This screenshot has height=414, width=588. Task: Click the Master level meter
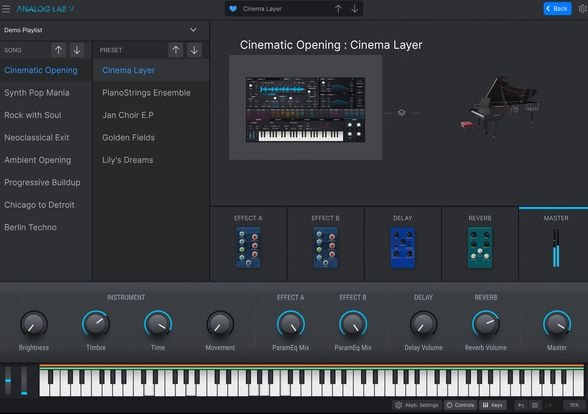pyautogui.click(x=556, y=248)
